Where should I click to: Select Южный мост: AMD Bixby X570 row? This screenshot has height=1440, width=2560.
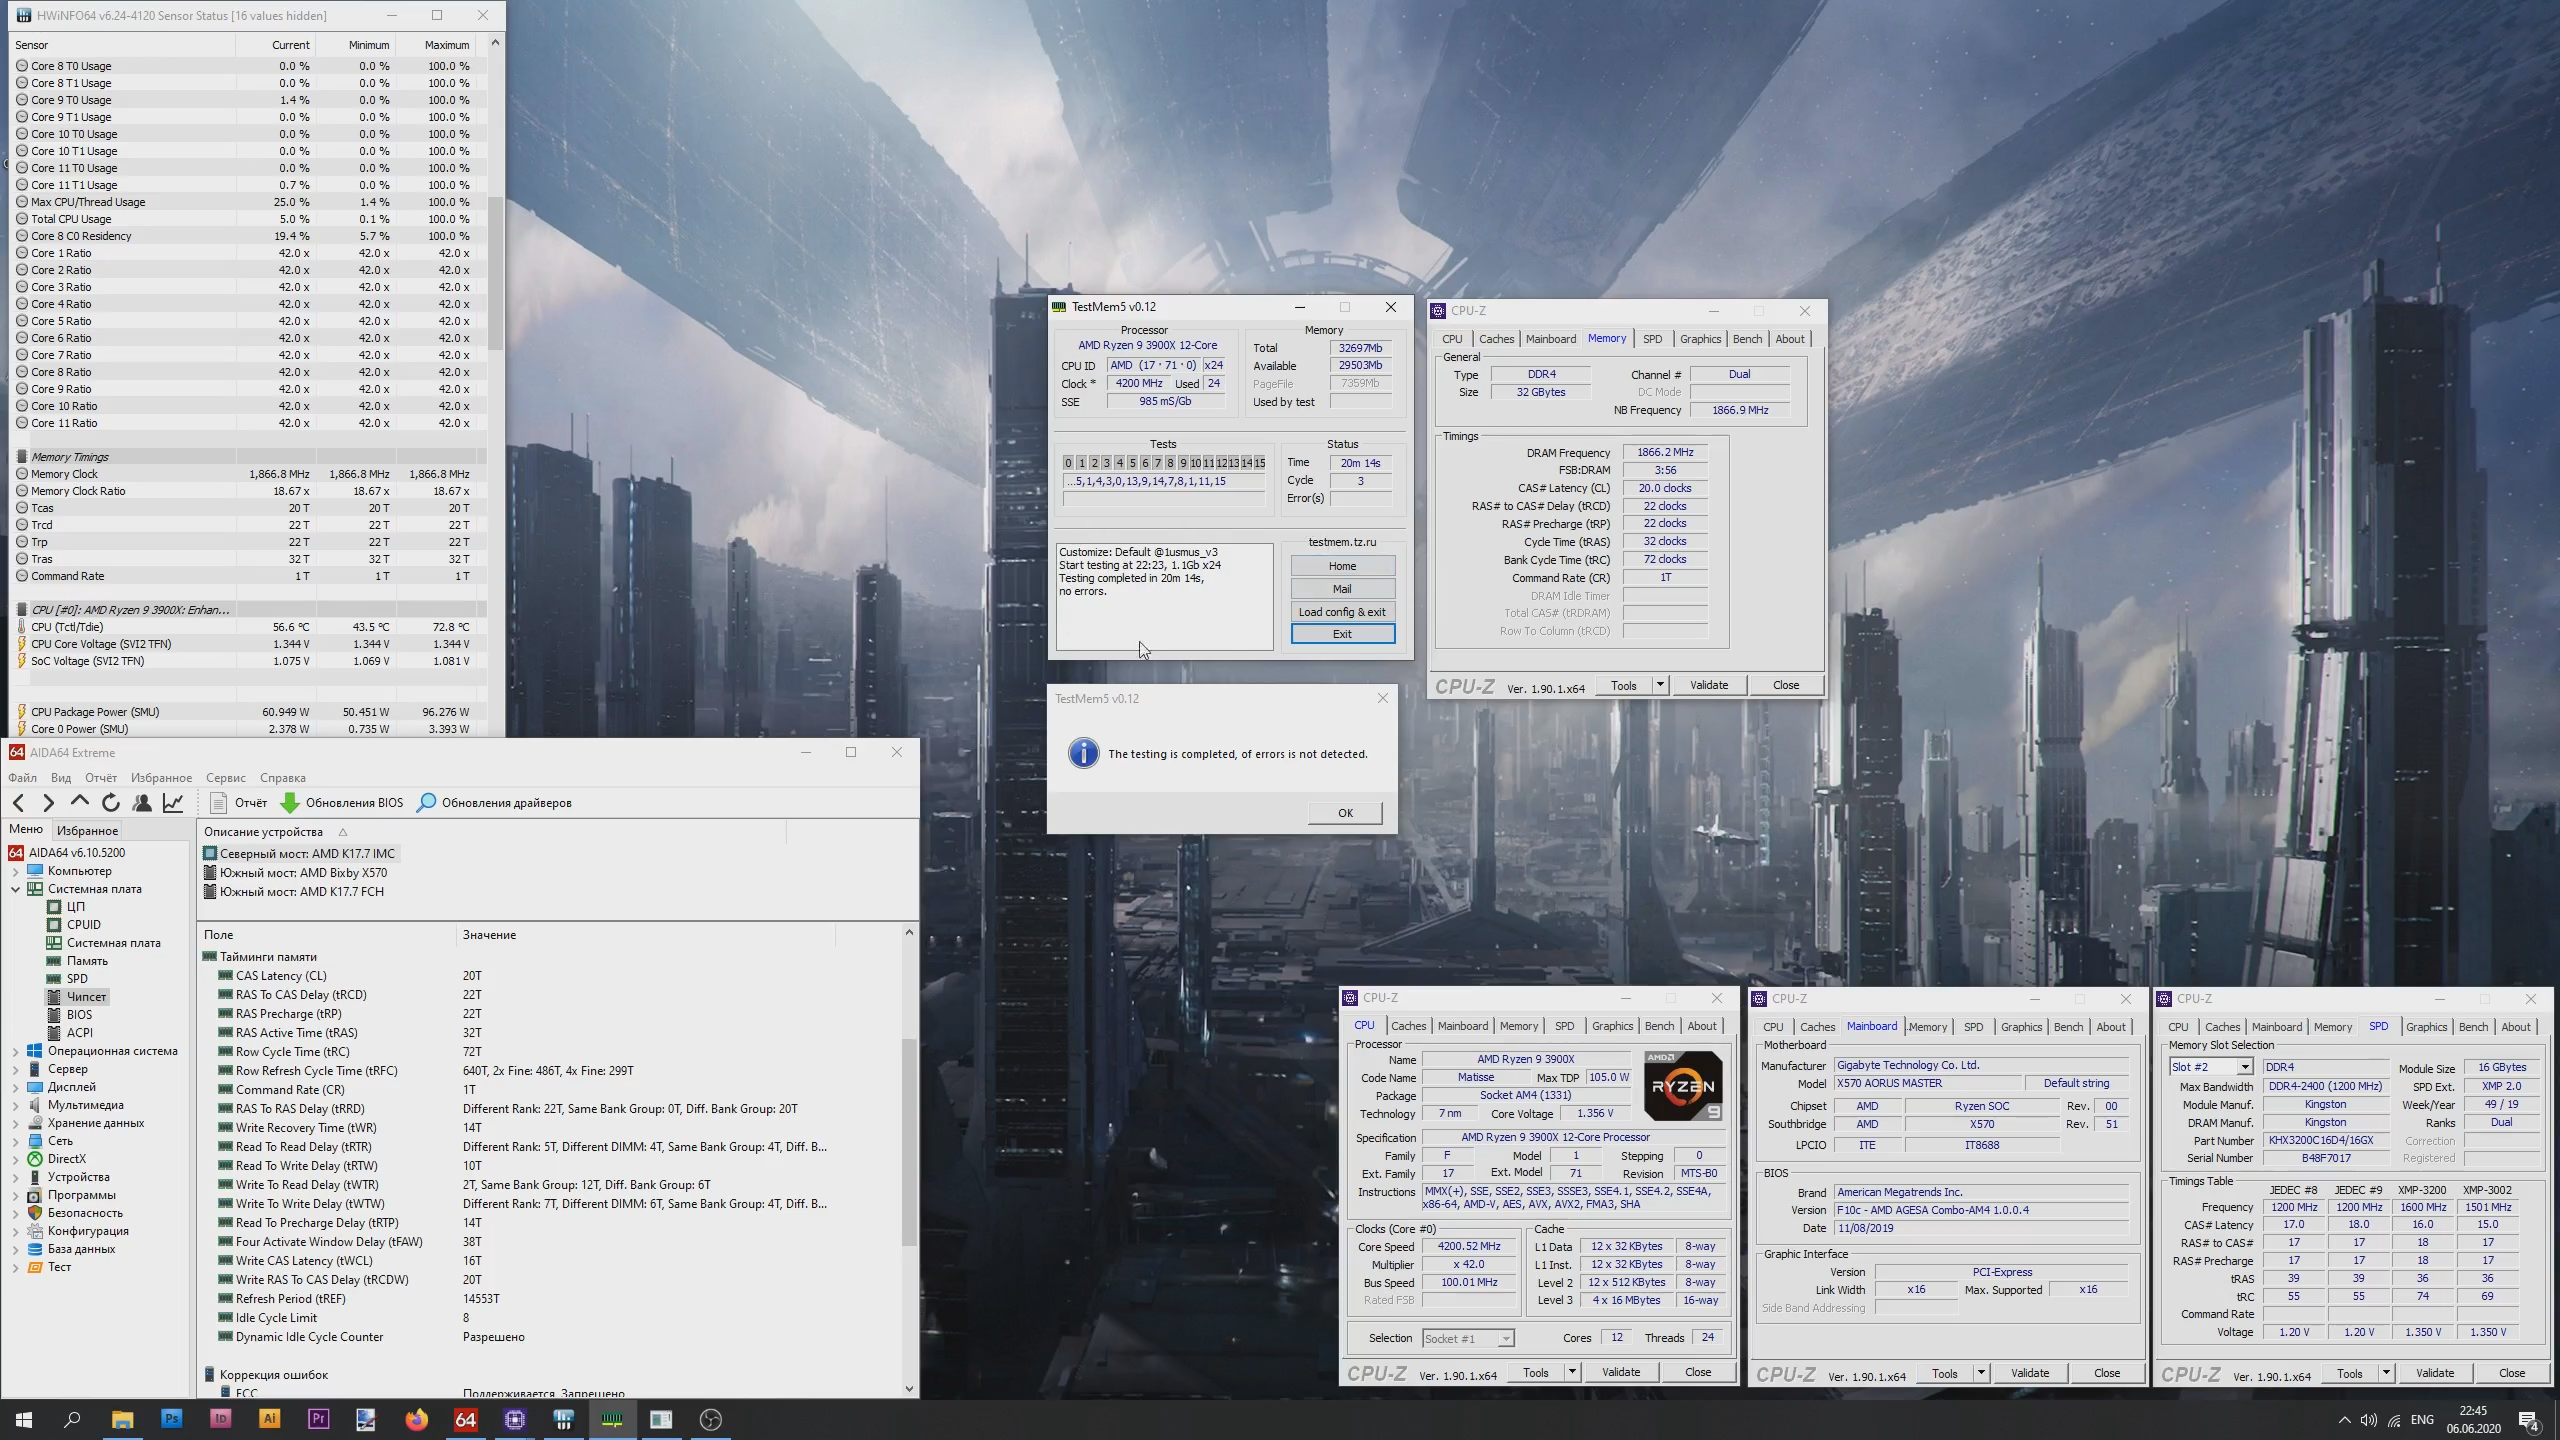[295, 873]
